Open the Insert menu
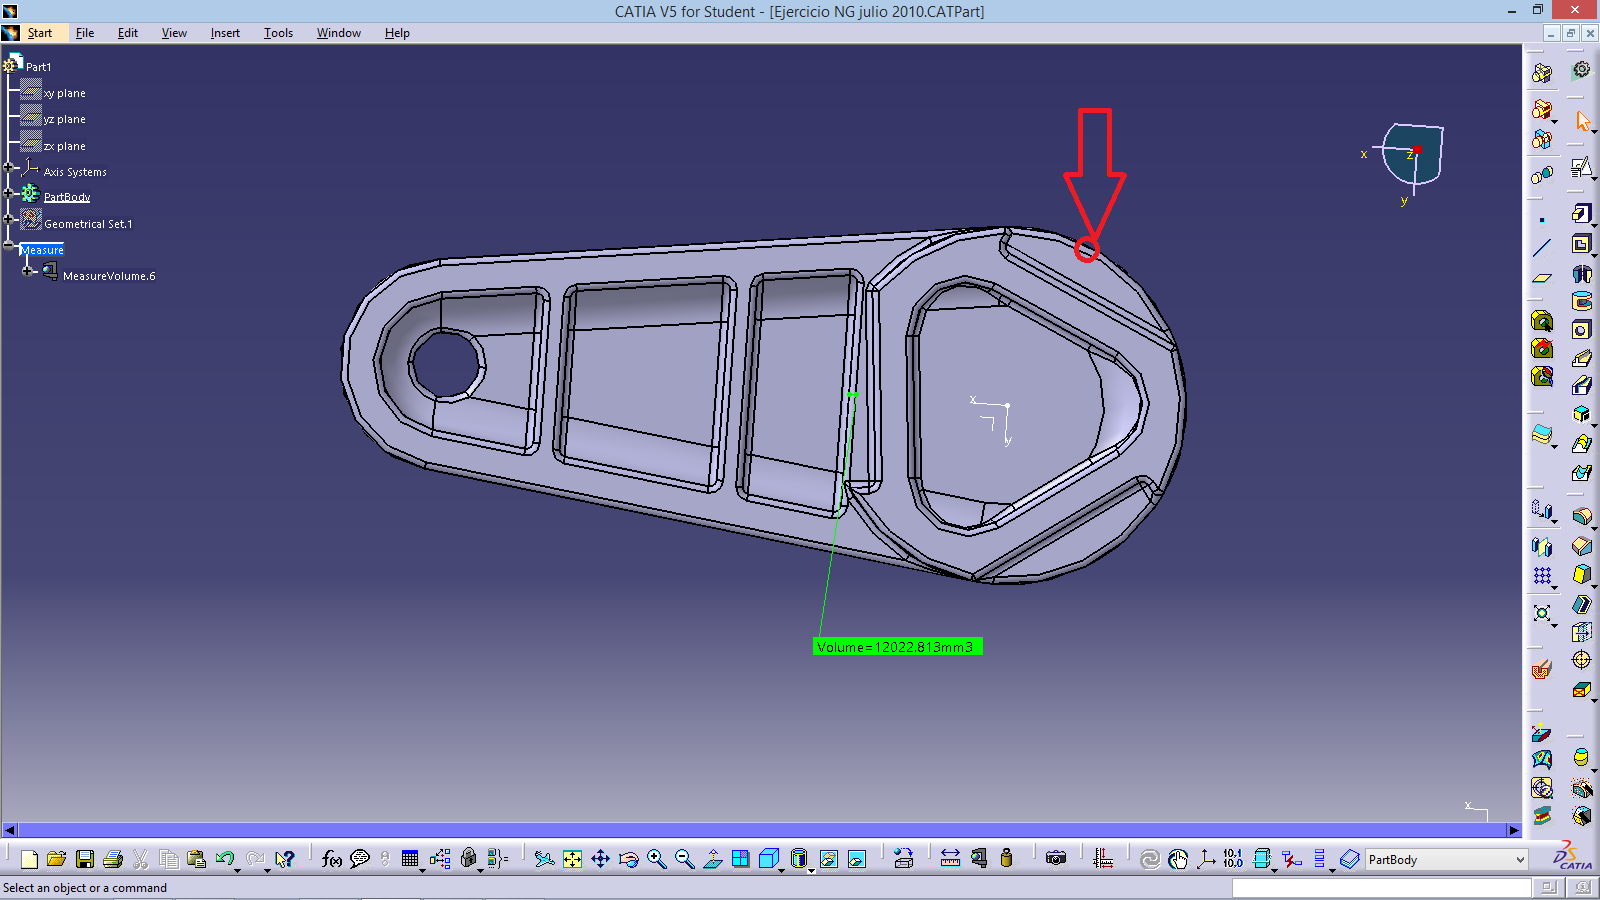The image size is (1600, 900). (x=225, y=33)
